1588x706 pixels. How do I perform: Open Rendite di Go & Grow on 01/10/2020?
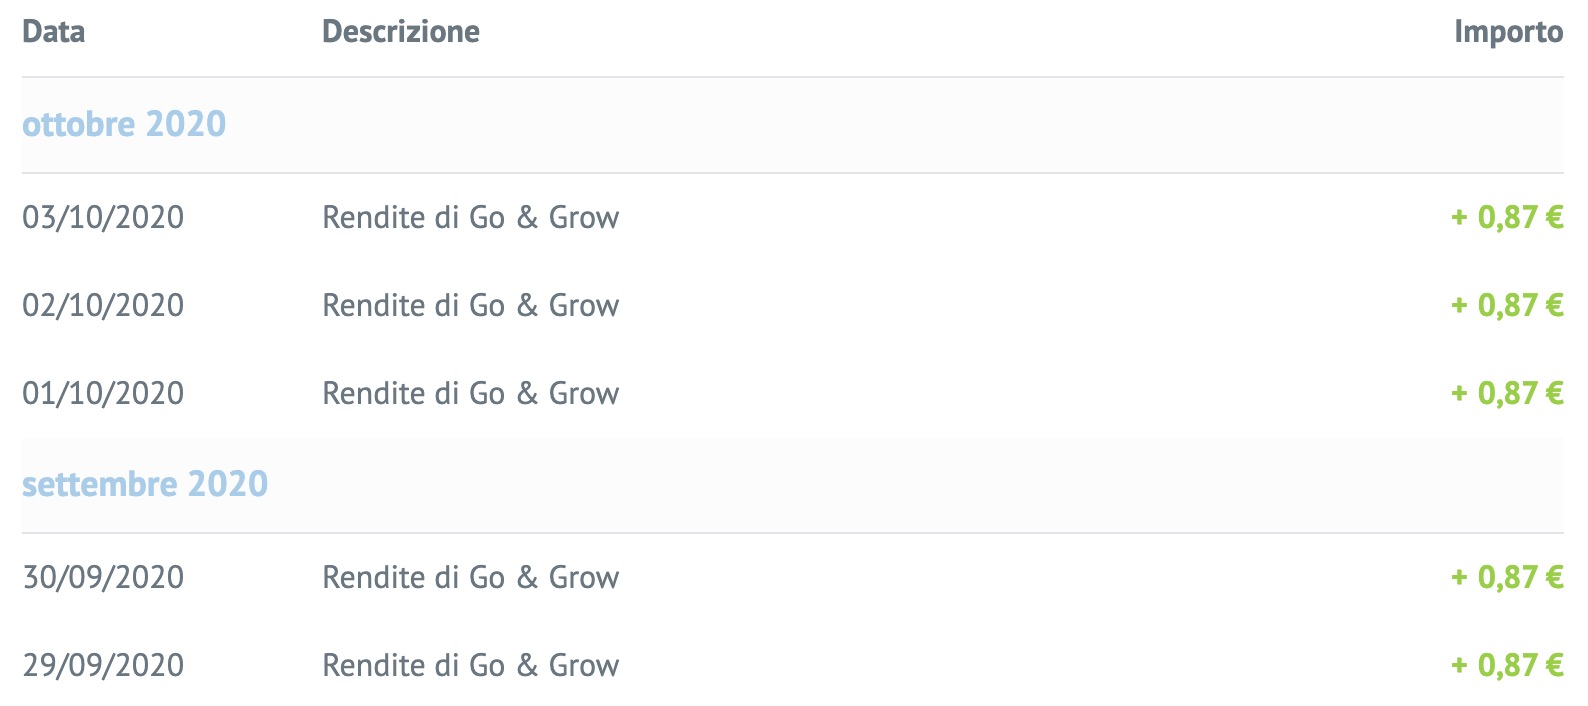pos(470,393)
